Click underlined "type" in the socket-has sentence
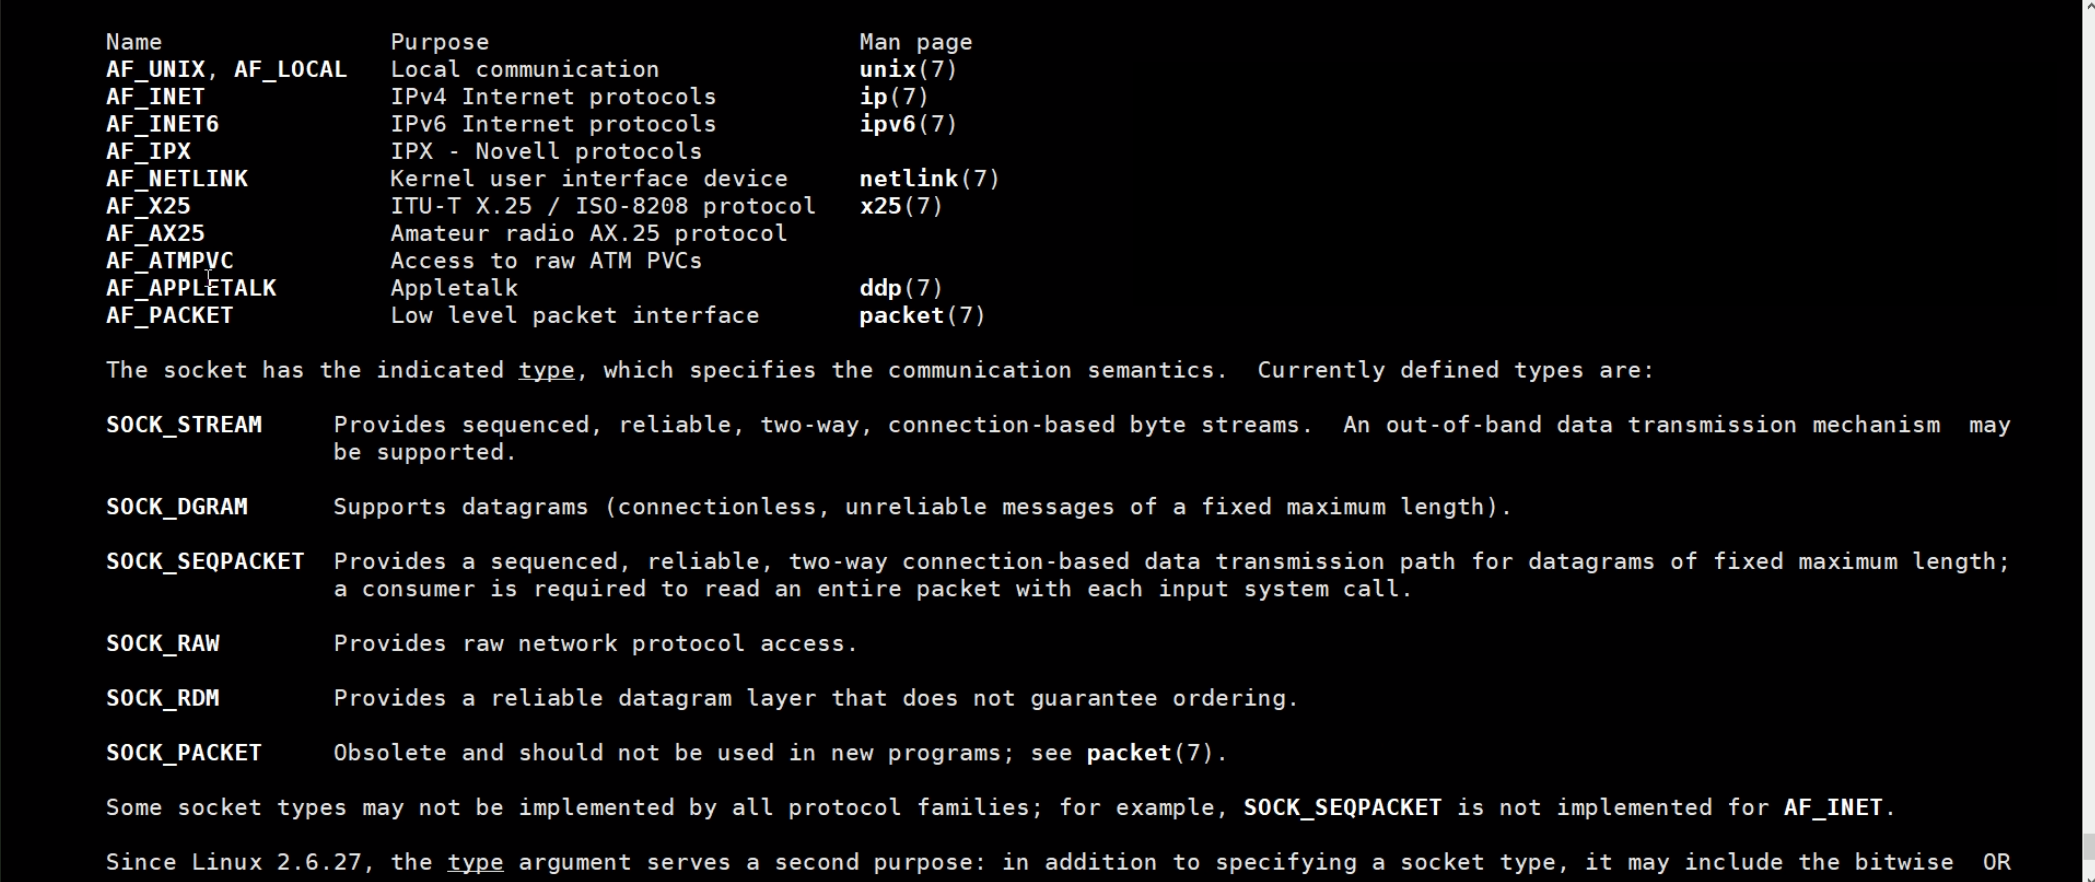The height and width of the screenshot is (882, 2095). [546, 371]
